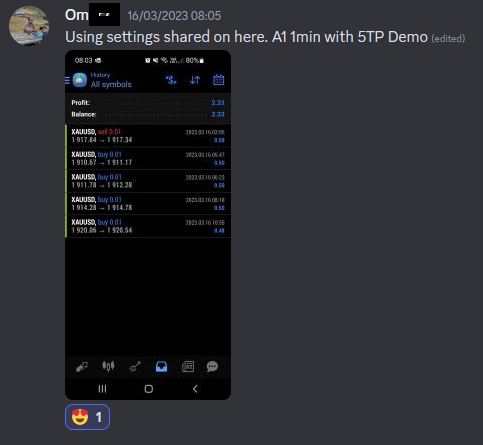Image resolution: width=483 pixels, height=445 pixels.
Task: Open the candlestick Chart tab
Action: coord(108,366)
